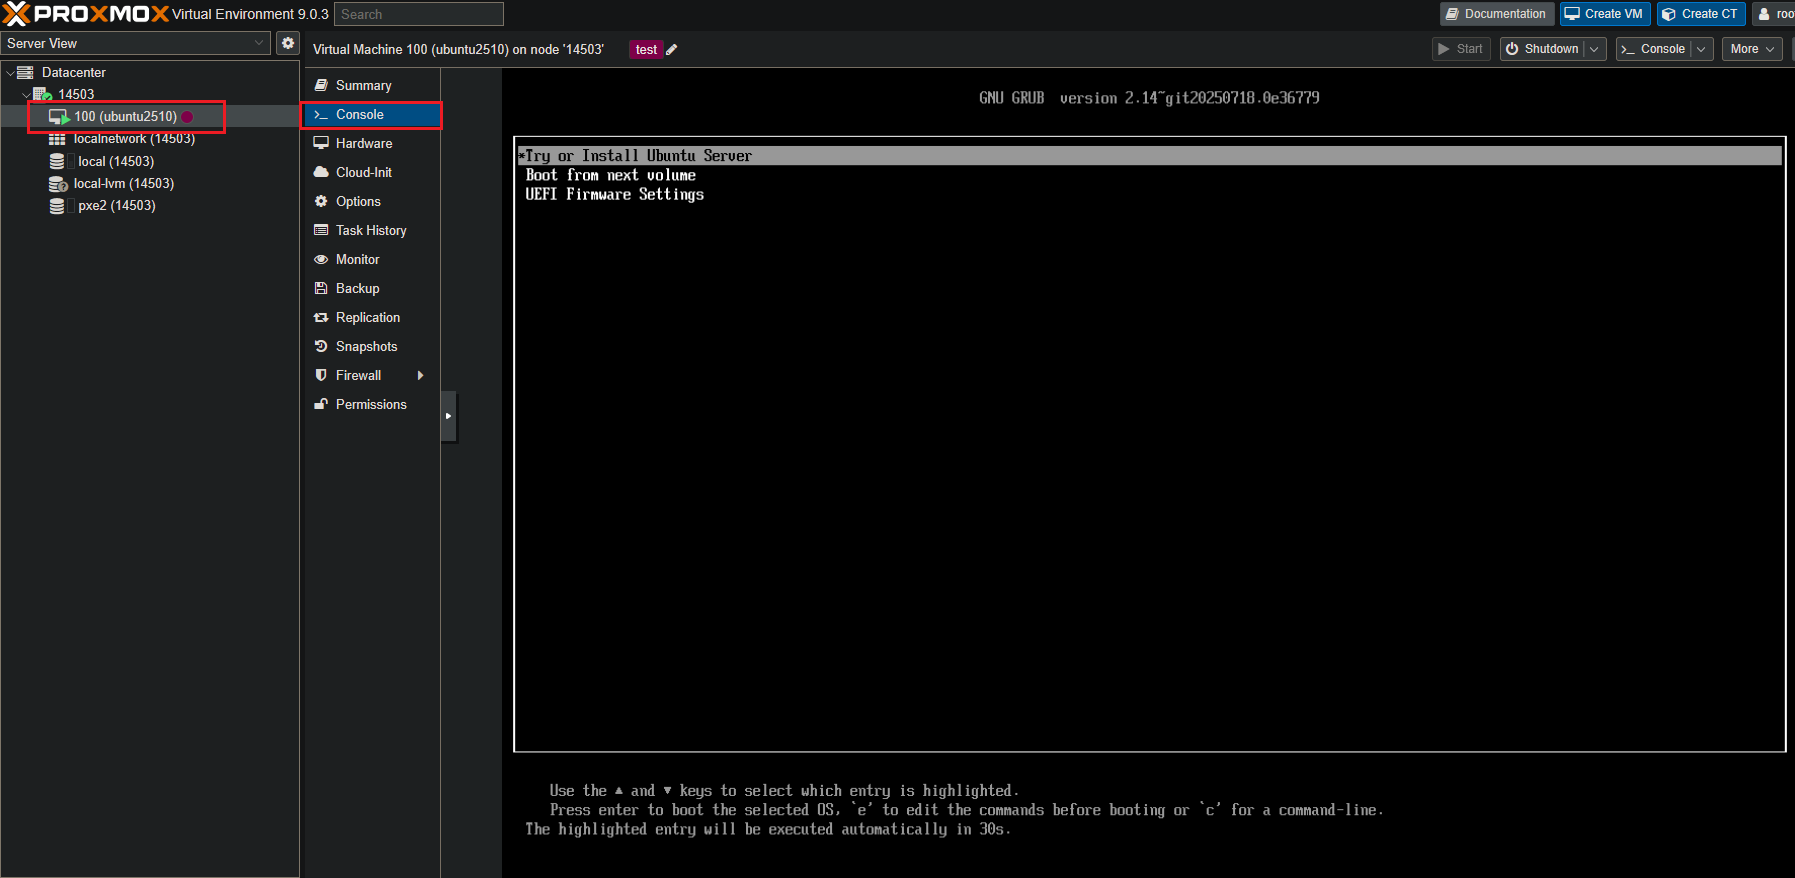
Task: Click the Proxmox logo in the header
Action: coord(86,14)
